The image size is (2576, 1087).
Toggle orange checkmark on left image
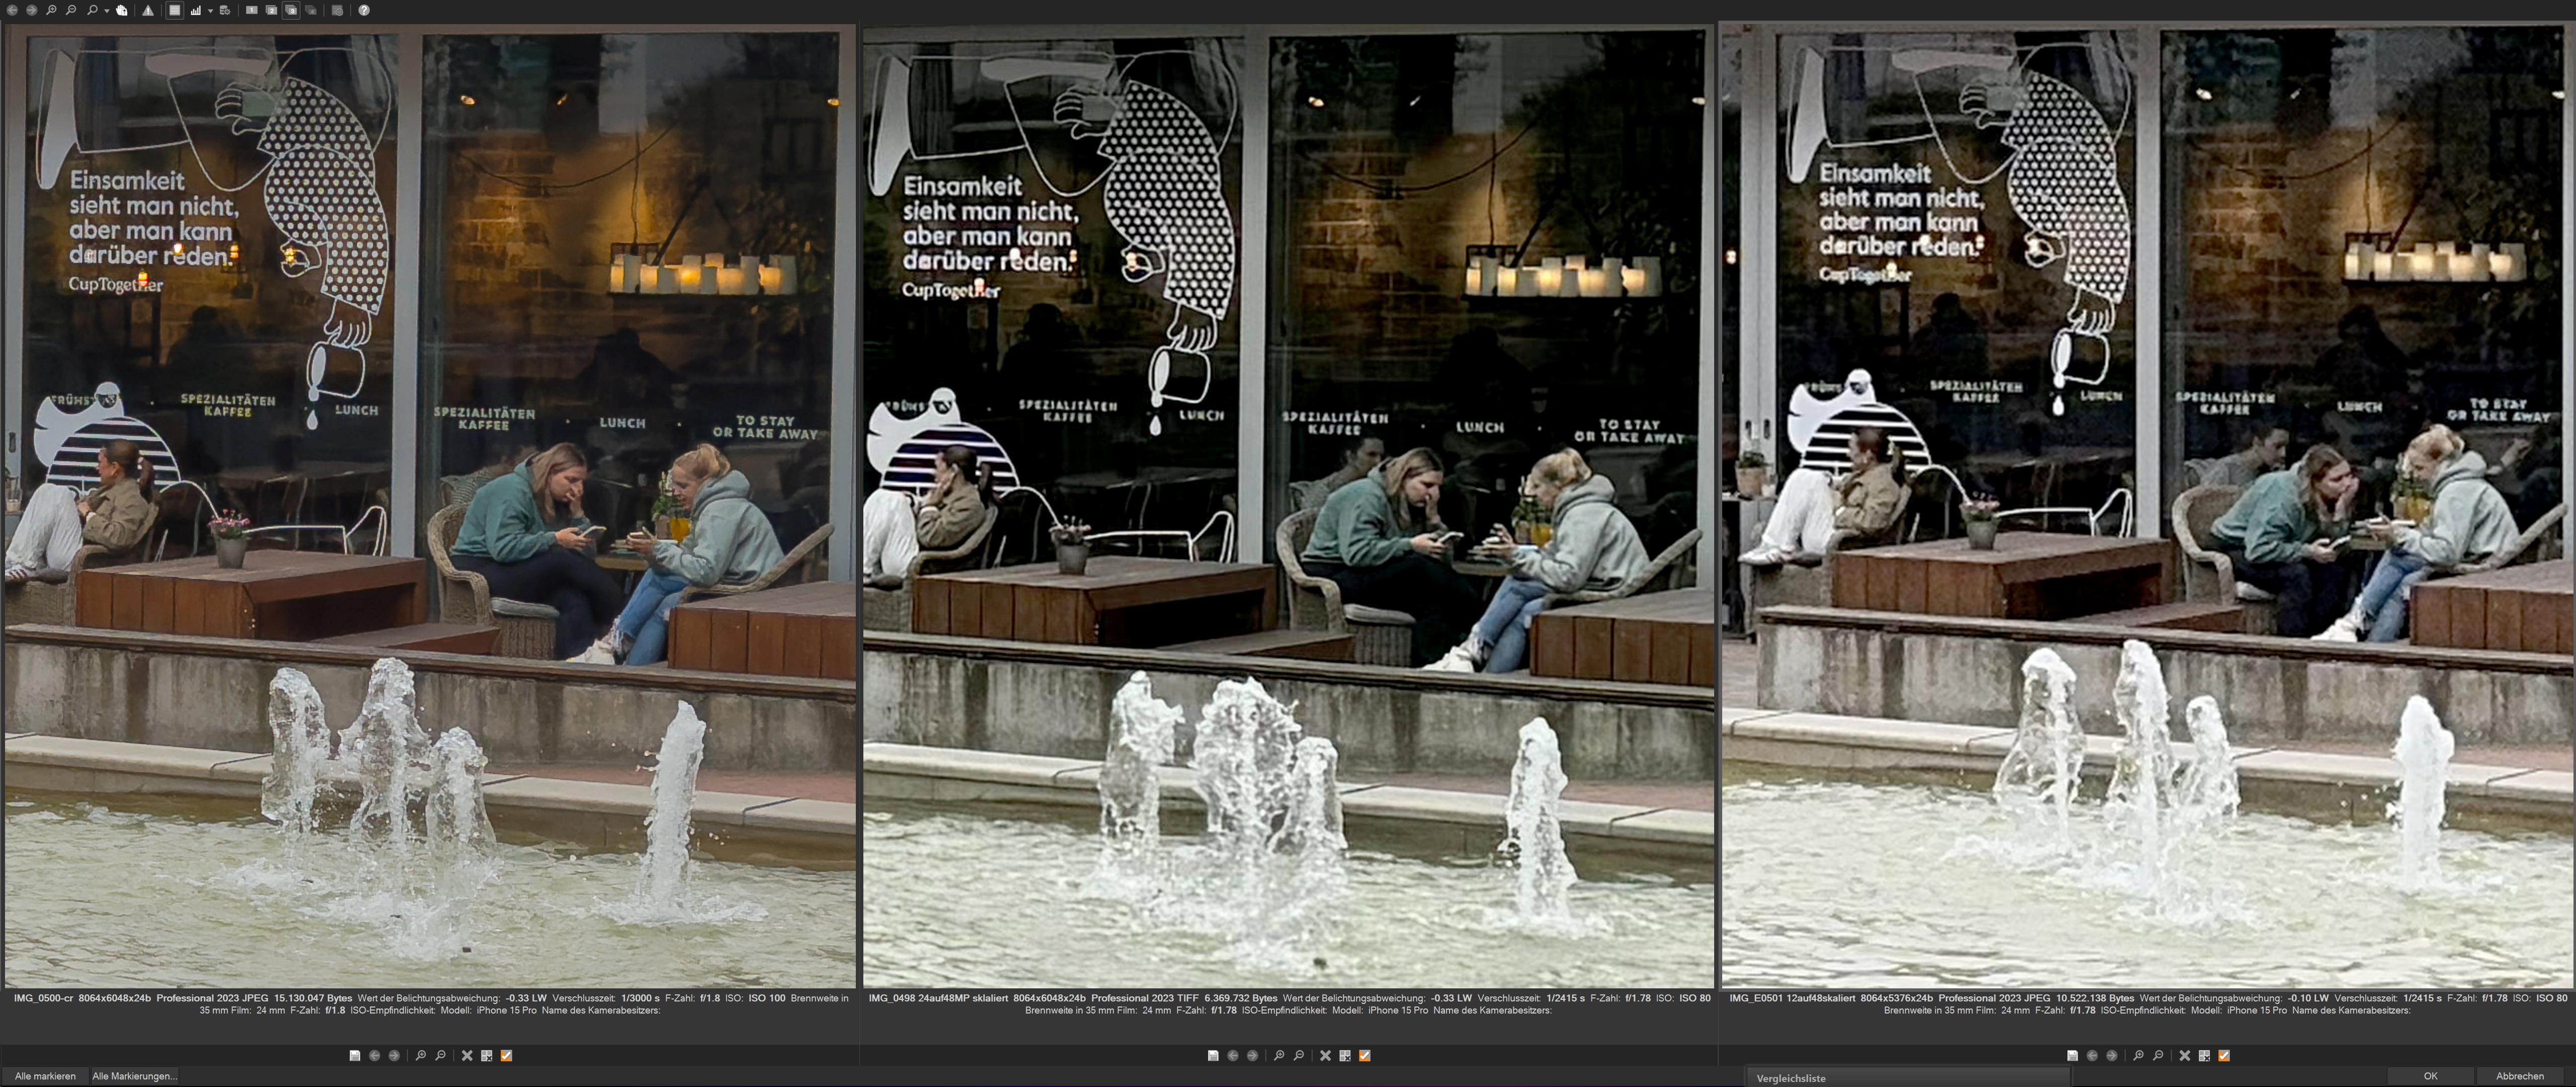[x=506, y=1055]
